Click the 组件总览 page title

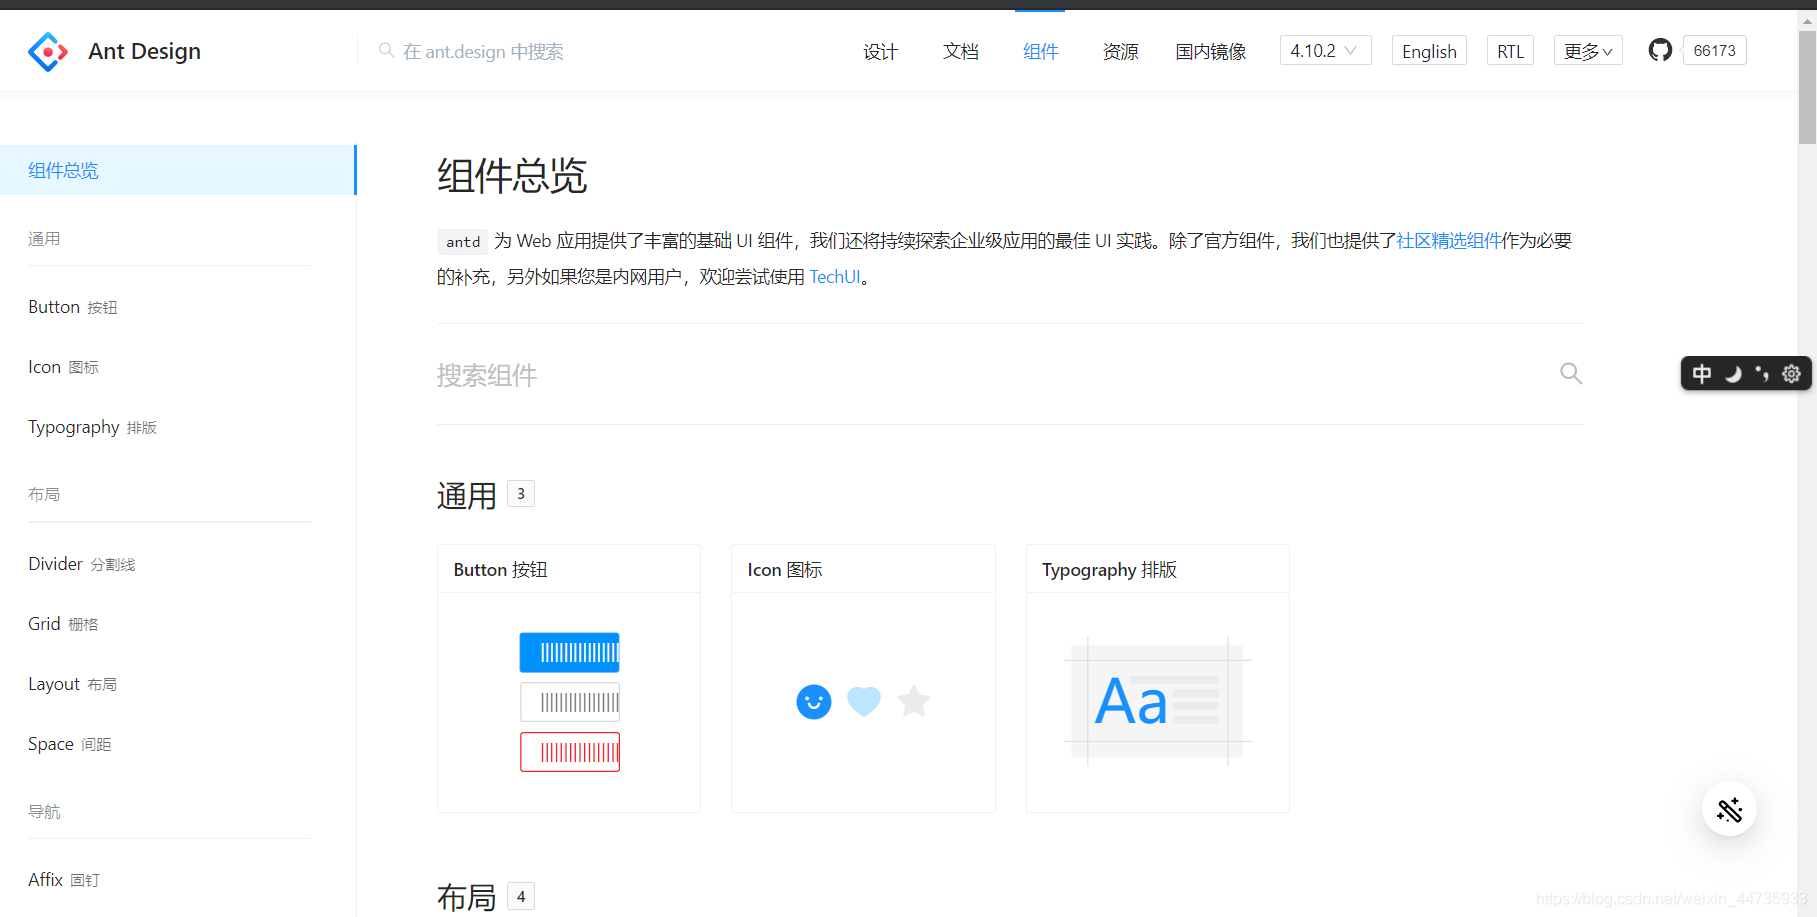[512, 176]
